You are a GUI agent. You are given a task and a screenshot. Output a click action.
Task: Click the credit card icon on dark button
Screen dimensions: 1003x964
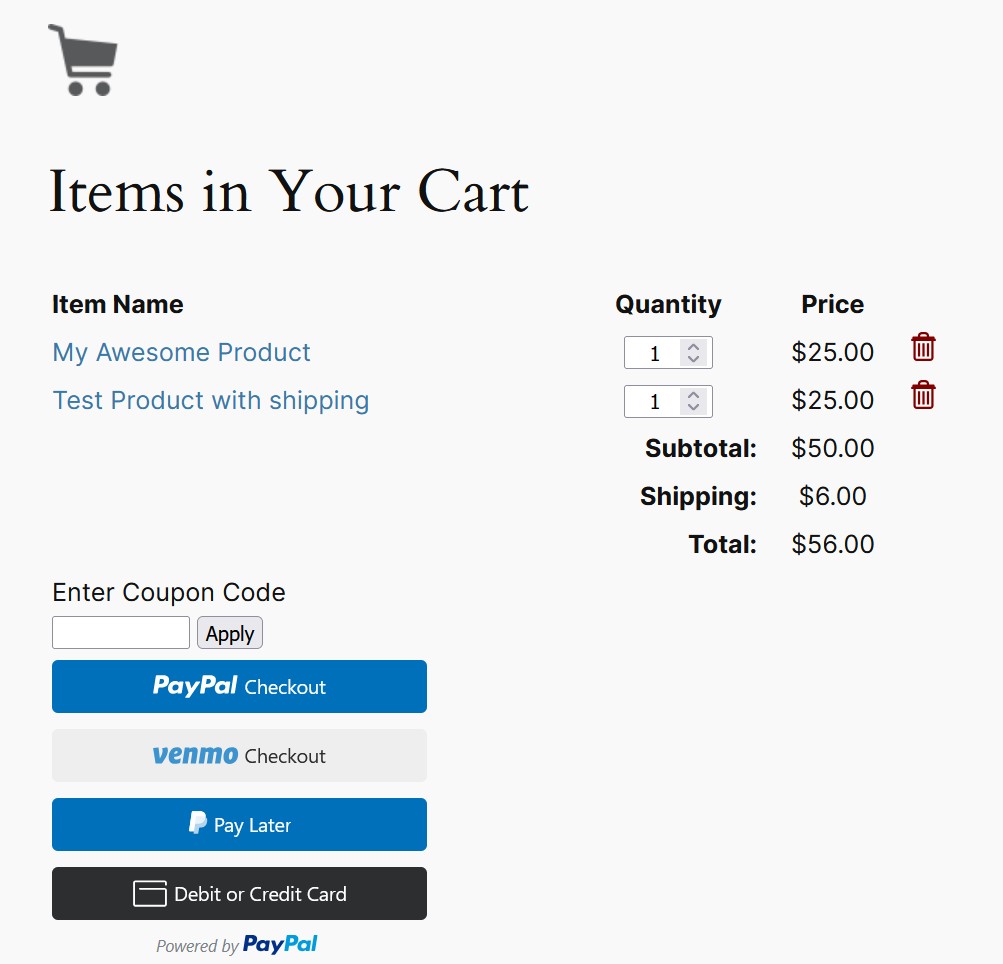pos(148,893)
